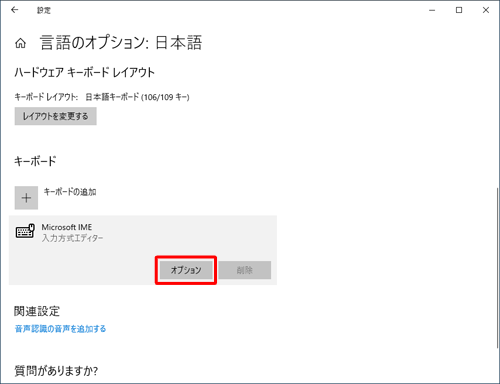Click the キーボードの追加 label
This screenshot has width=500, height=384.
pyautogui.click(x=70, y=192)
